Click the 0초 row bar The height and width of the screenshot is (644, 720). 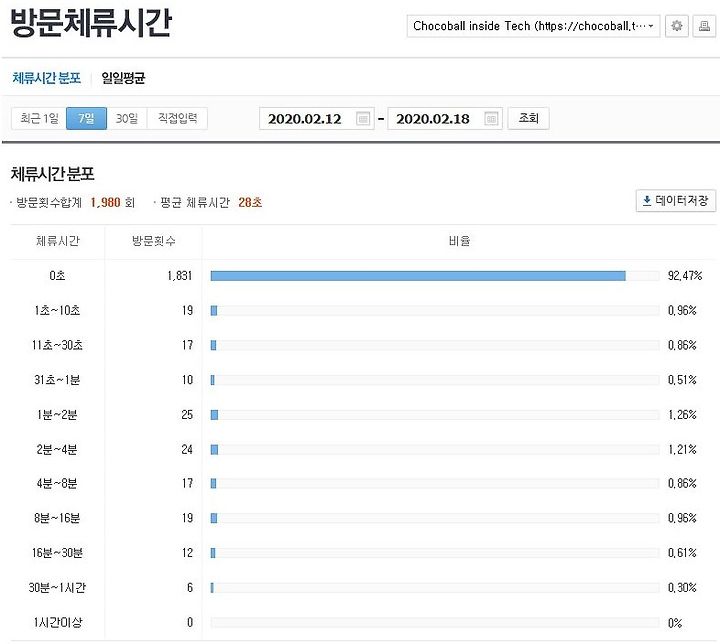click(418, 276)
